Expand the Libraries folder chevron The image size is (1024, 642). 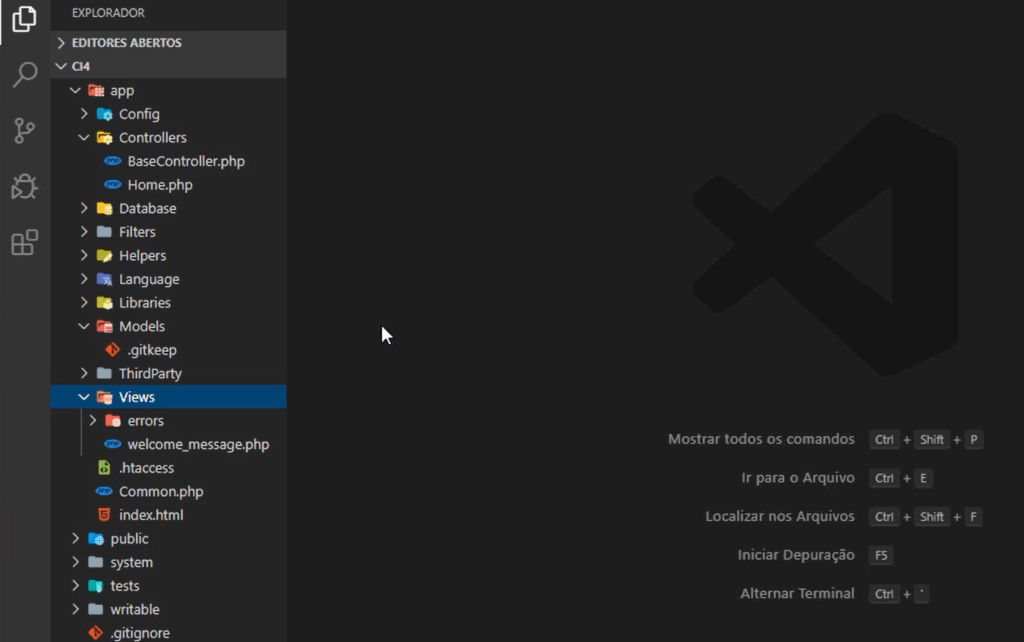click(84, 302)
